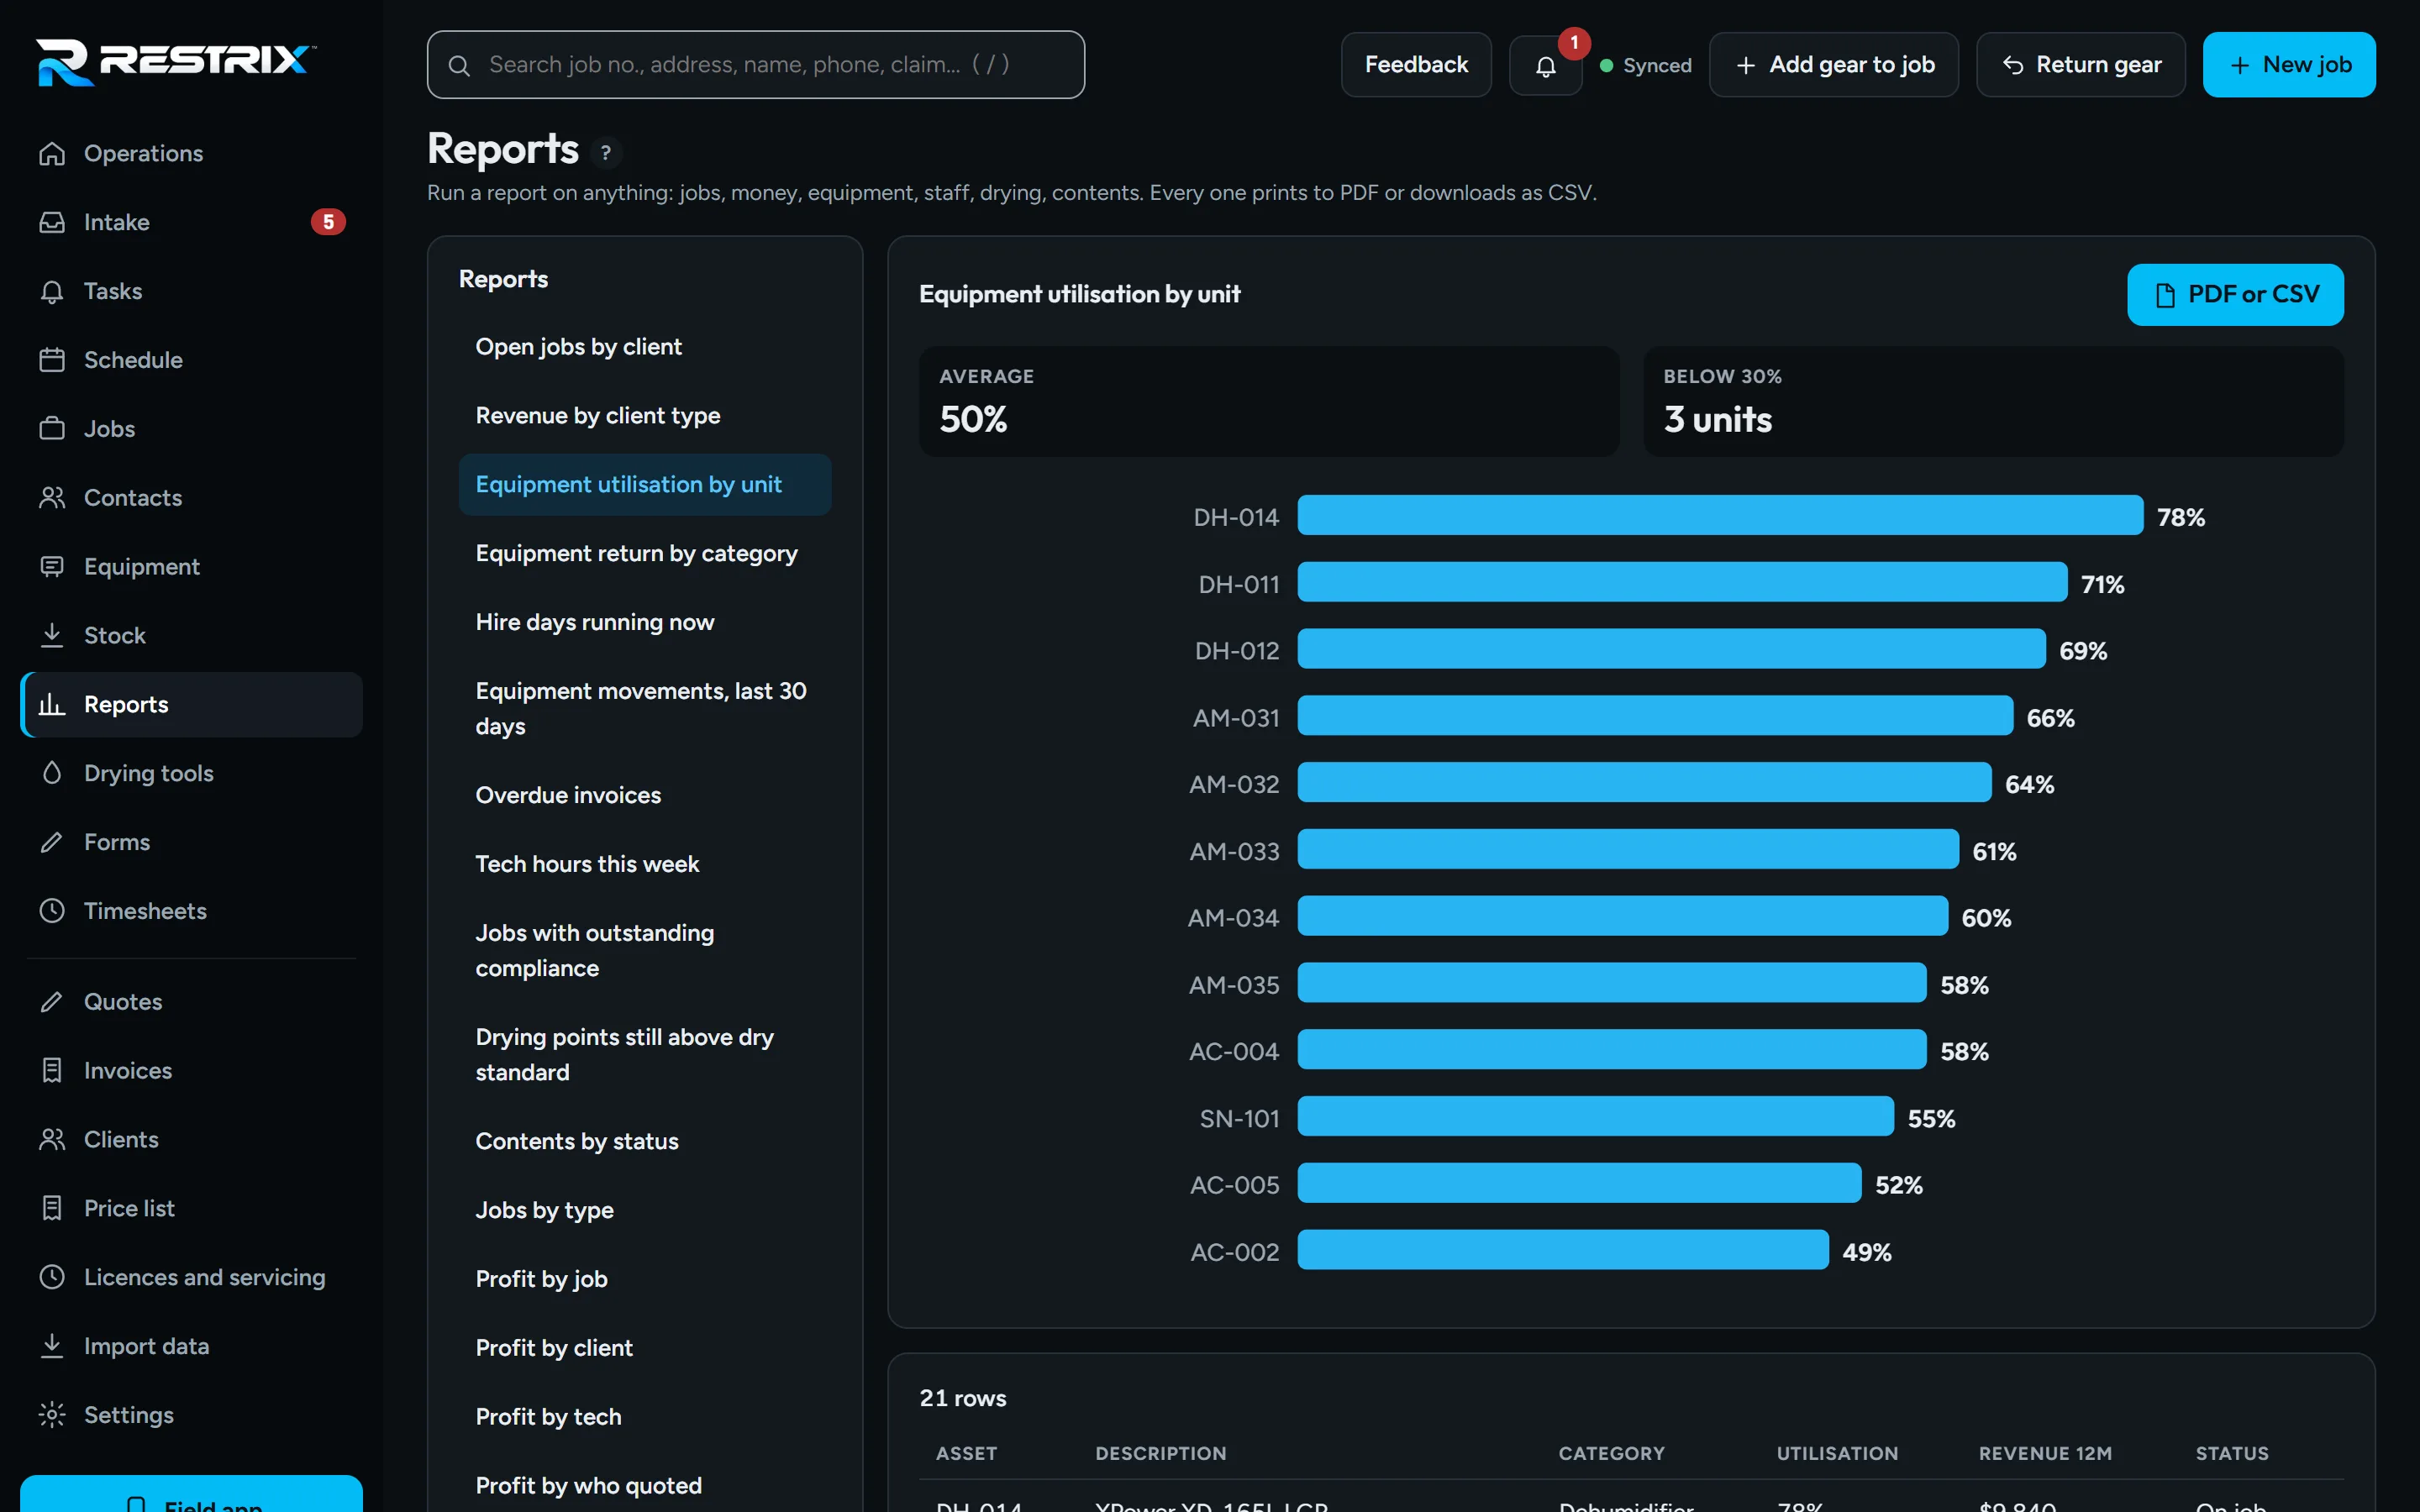Click the DH-014 utilisation bar

(x=1720, y=516)
